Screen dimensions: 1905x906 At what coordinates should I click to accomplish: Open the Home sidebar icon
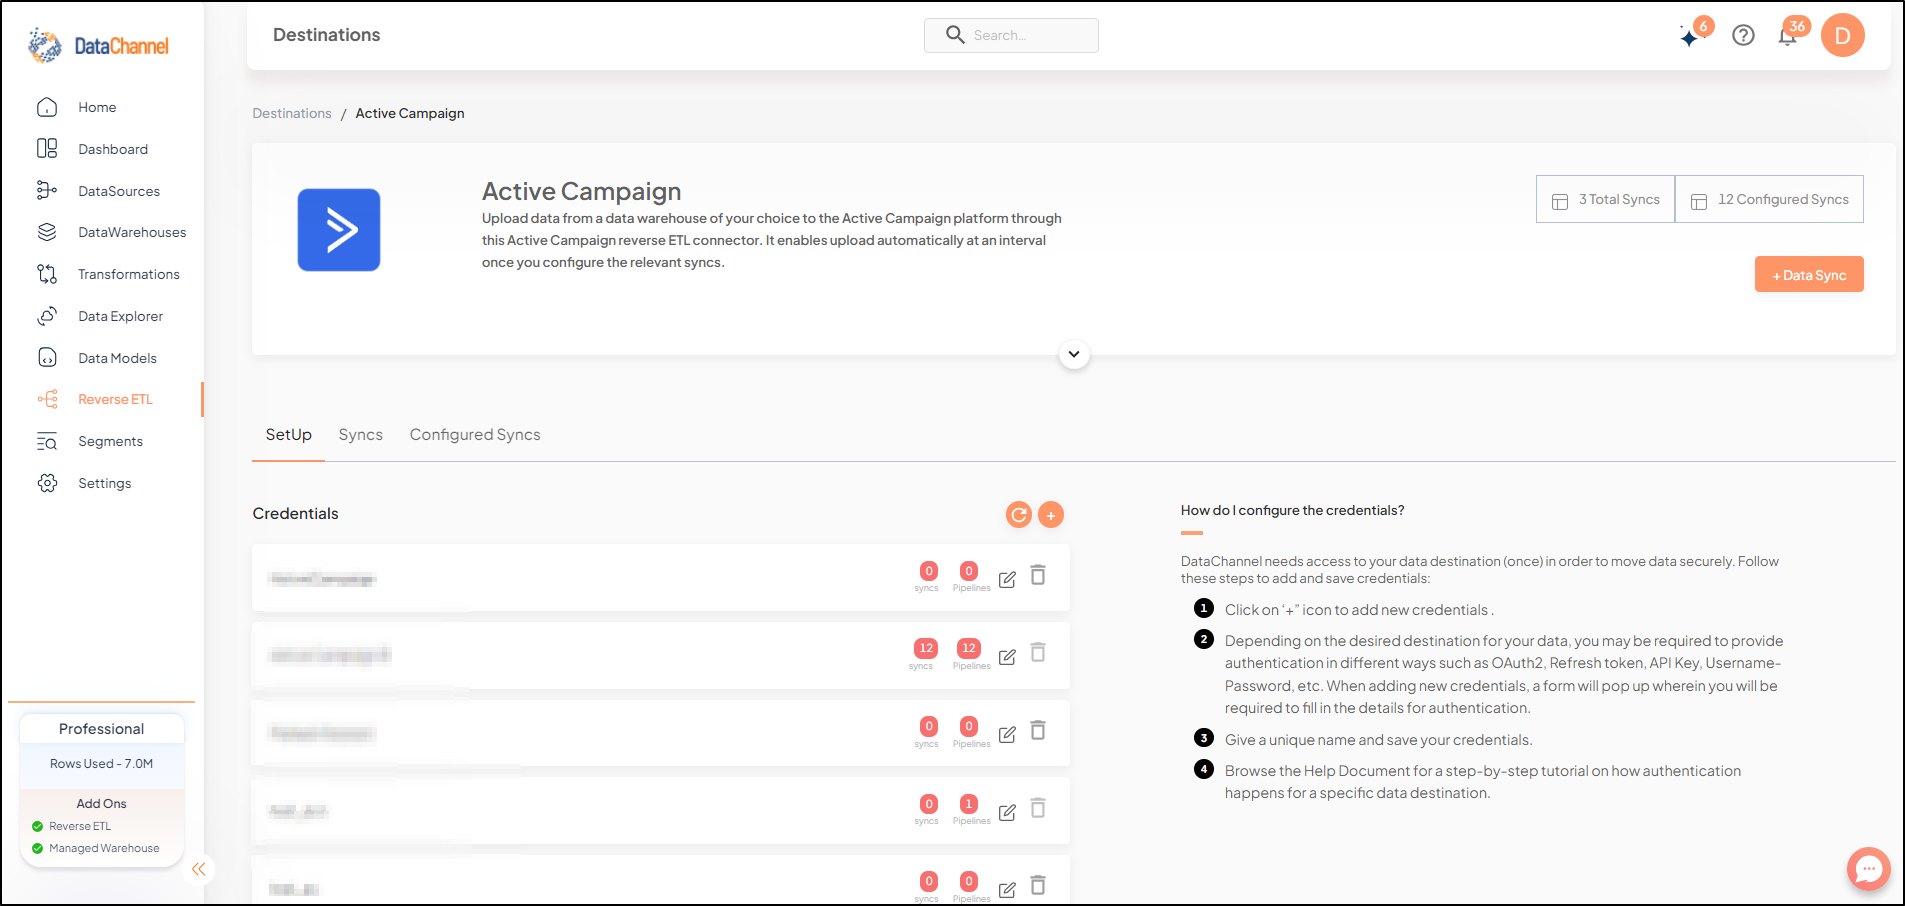(47, 107)
